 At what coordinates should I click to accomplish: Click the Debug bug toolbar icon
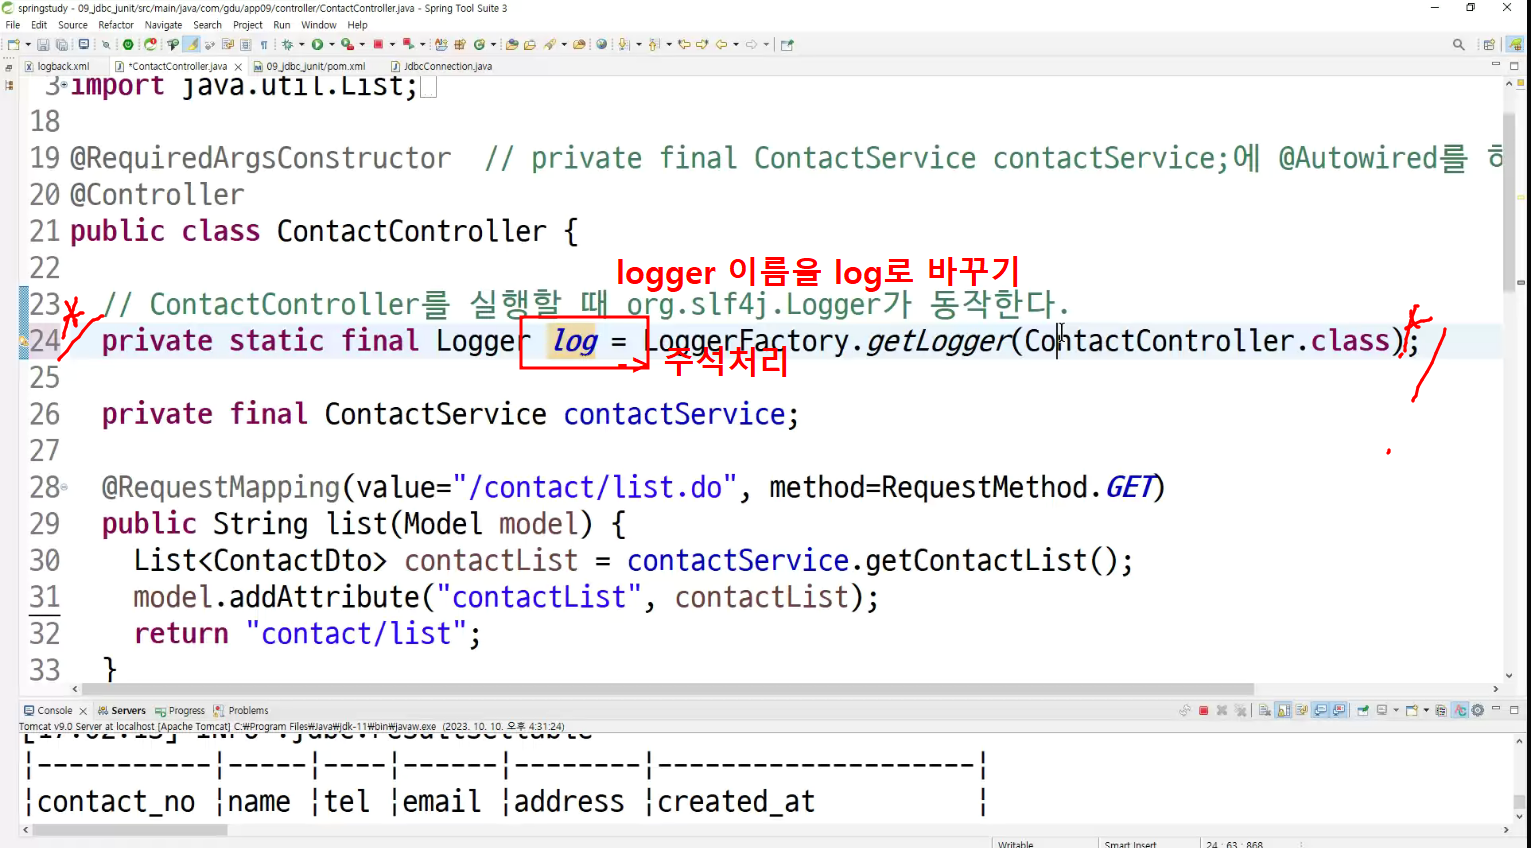(287, 44)
